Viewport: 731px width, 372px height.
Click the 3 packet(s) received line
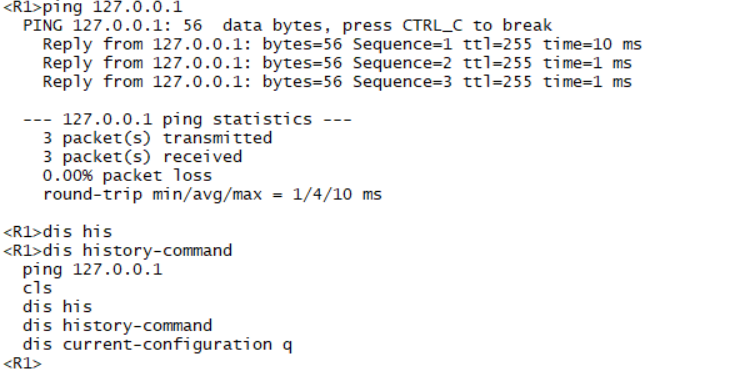[143, 157]
